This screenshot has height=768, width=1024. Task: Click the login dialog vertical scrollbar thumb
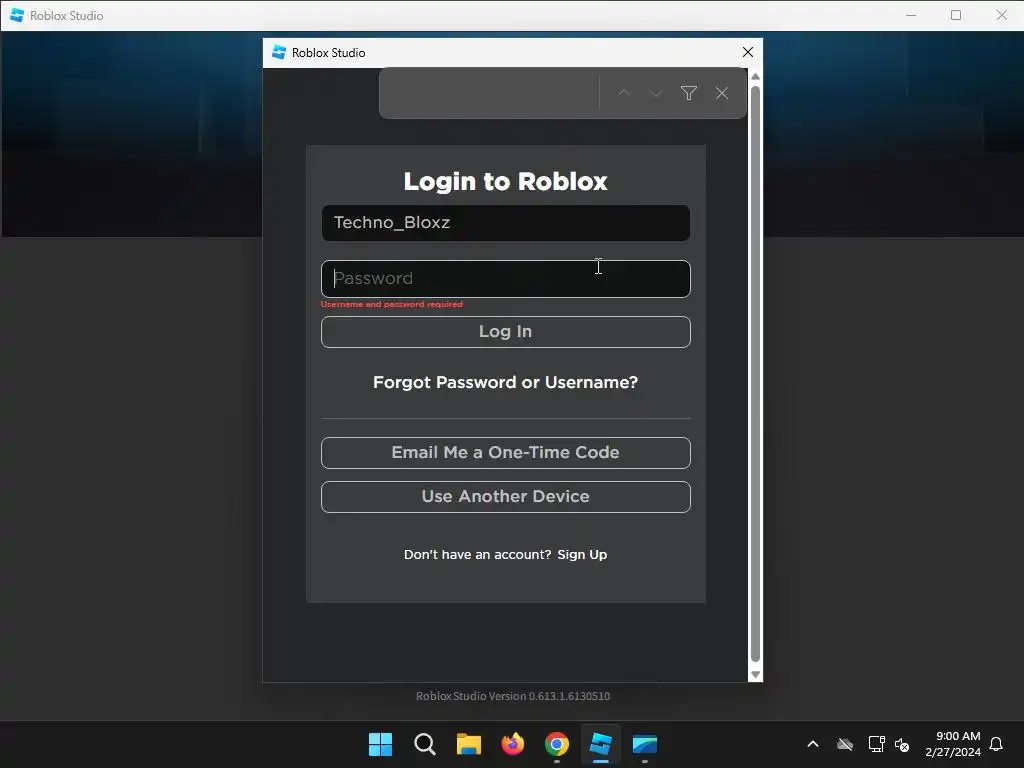(756, 372)
